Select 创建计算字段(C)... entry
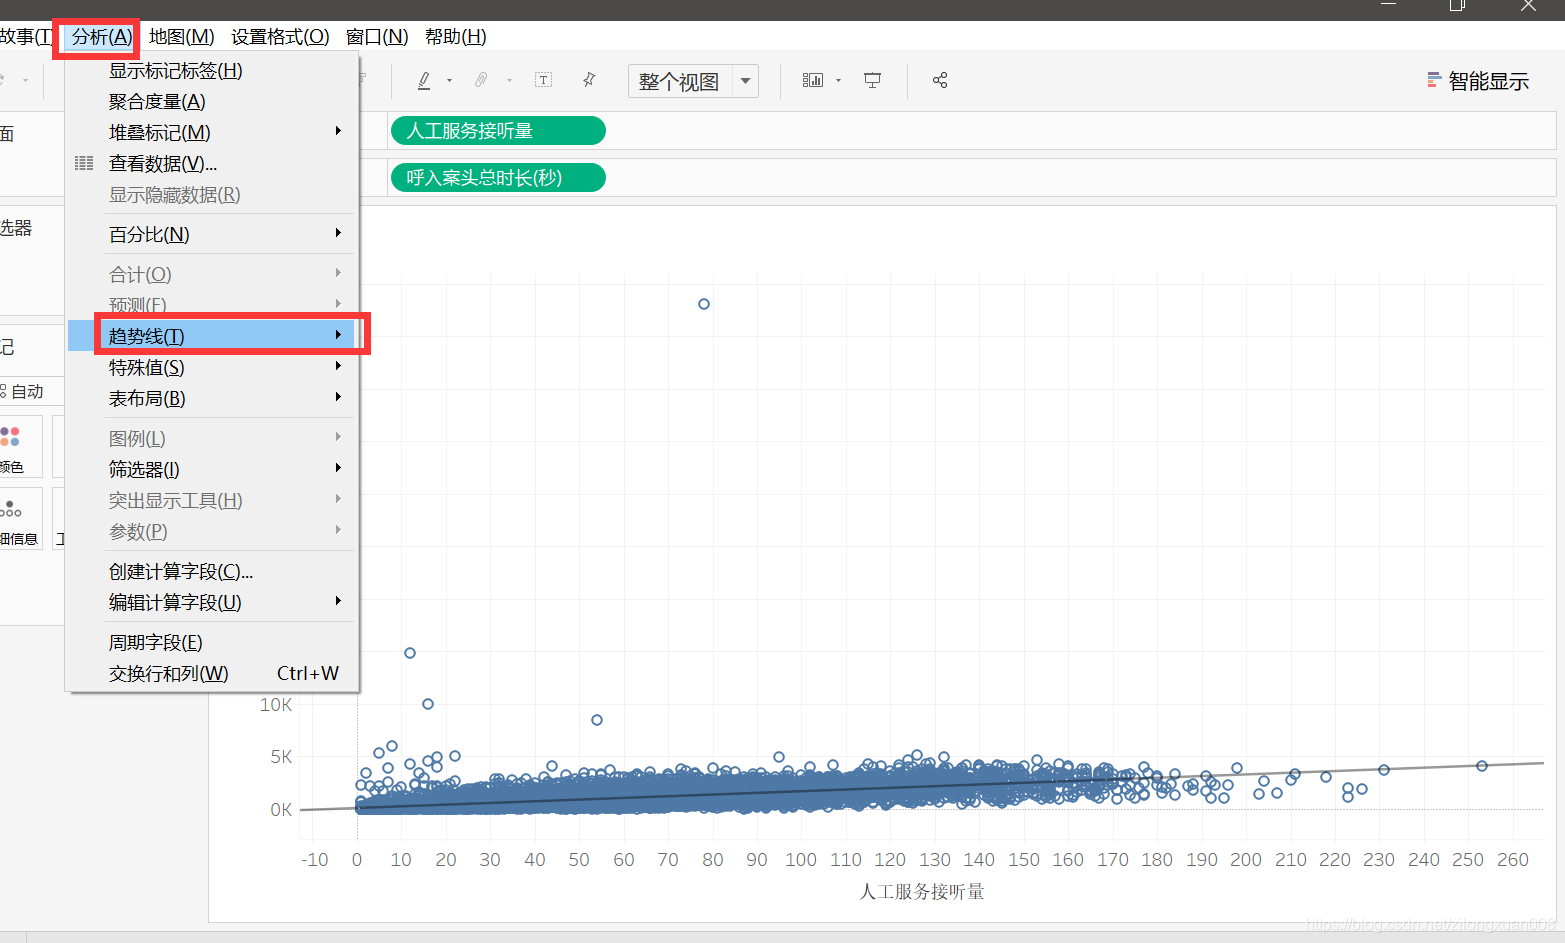1565x943 pixels. pyautogui.click(x=212, y=571)
